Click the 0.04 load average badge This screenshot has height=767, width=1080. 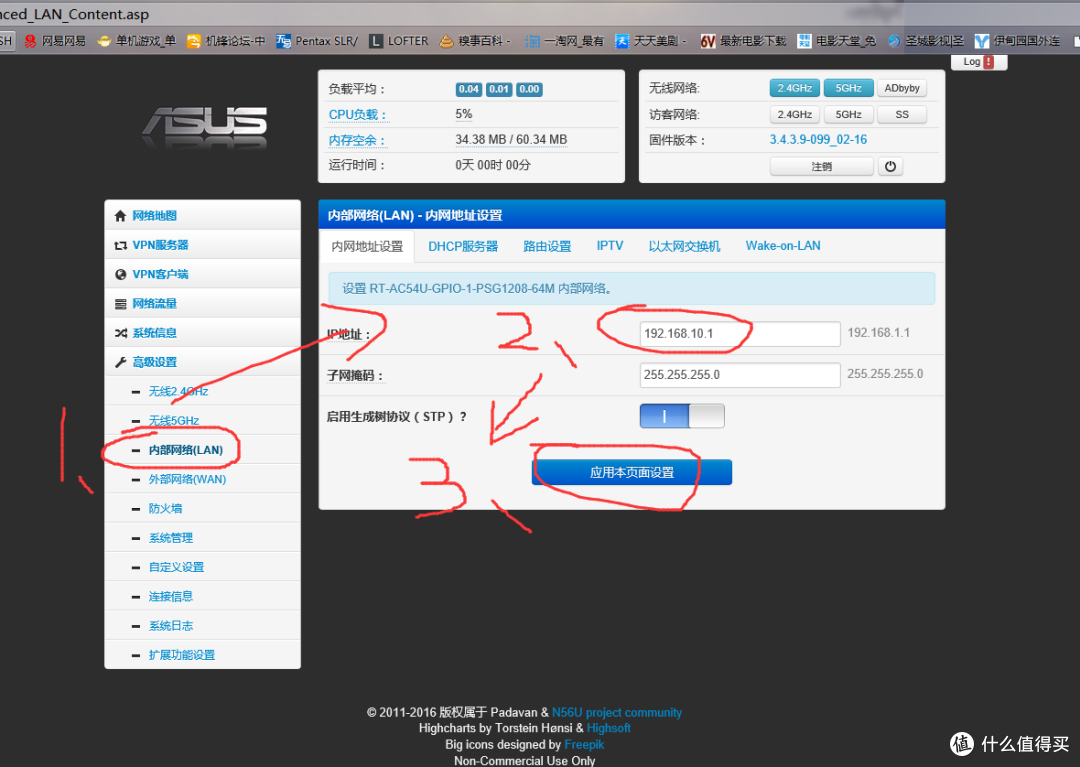pyautogui.click(x=468, y=90)
